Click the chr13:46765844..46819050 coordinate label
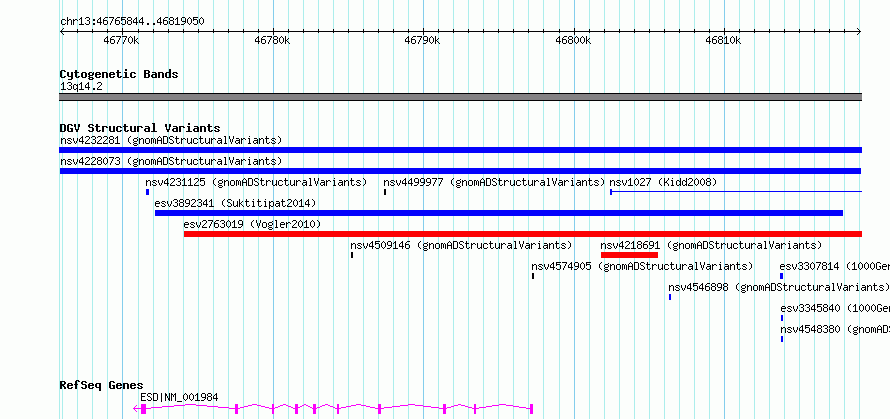890x419 pixels. pos(132,21)
